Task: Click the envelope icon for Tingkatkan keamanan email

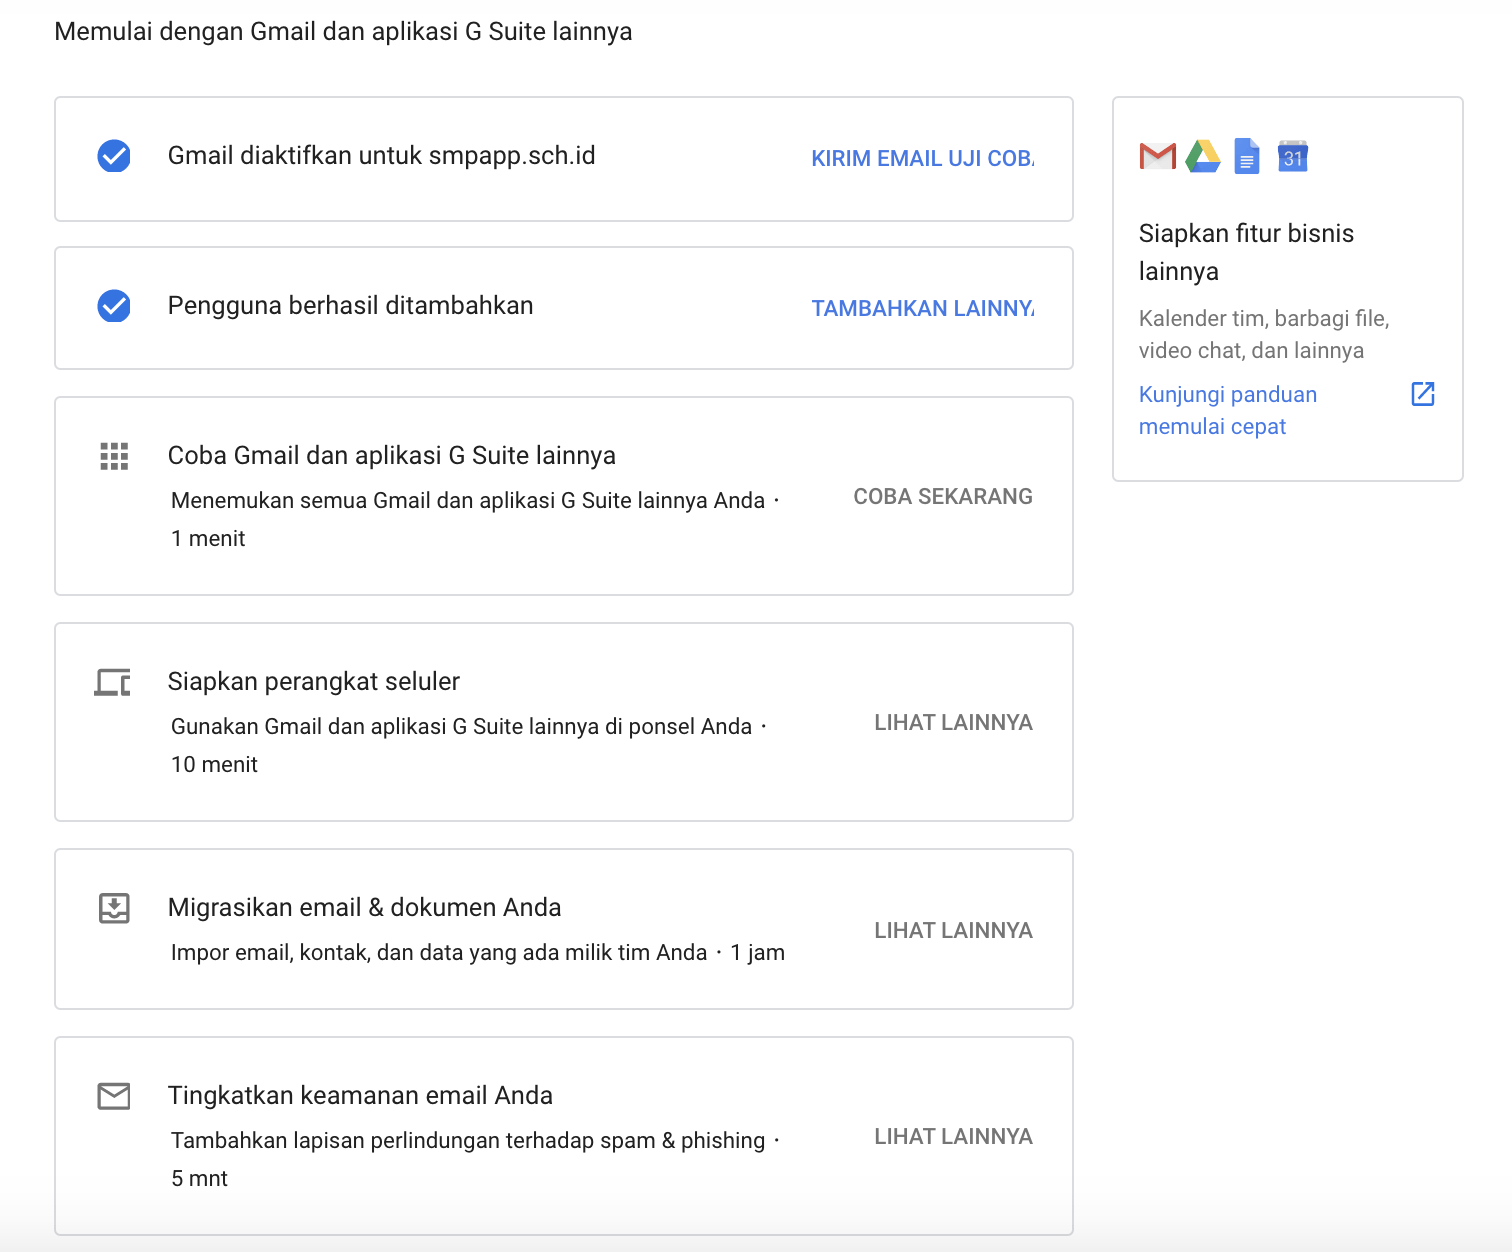Action: pyautogui.click(x=114, y=1096)
